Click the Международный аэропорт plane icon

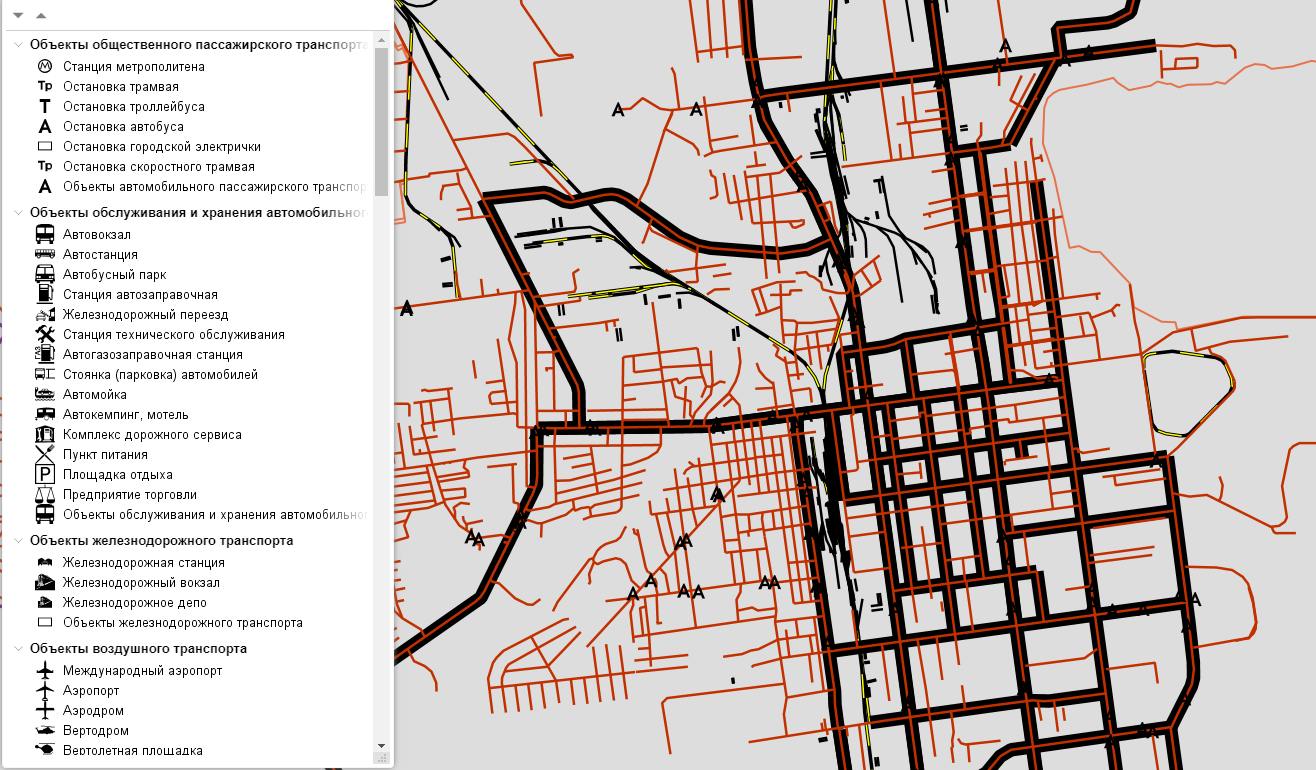click(45, 670)
